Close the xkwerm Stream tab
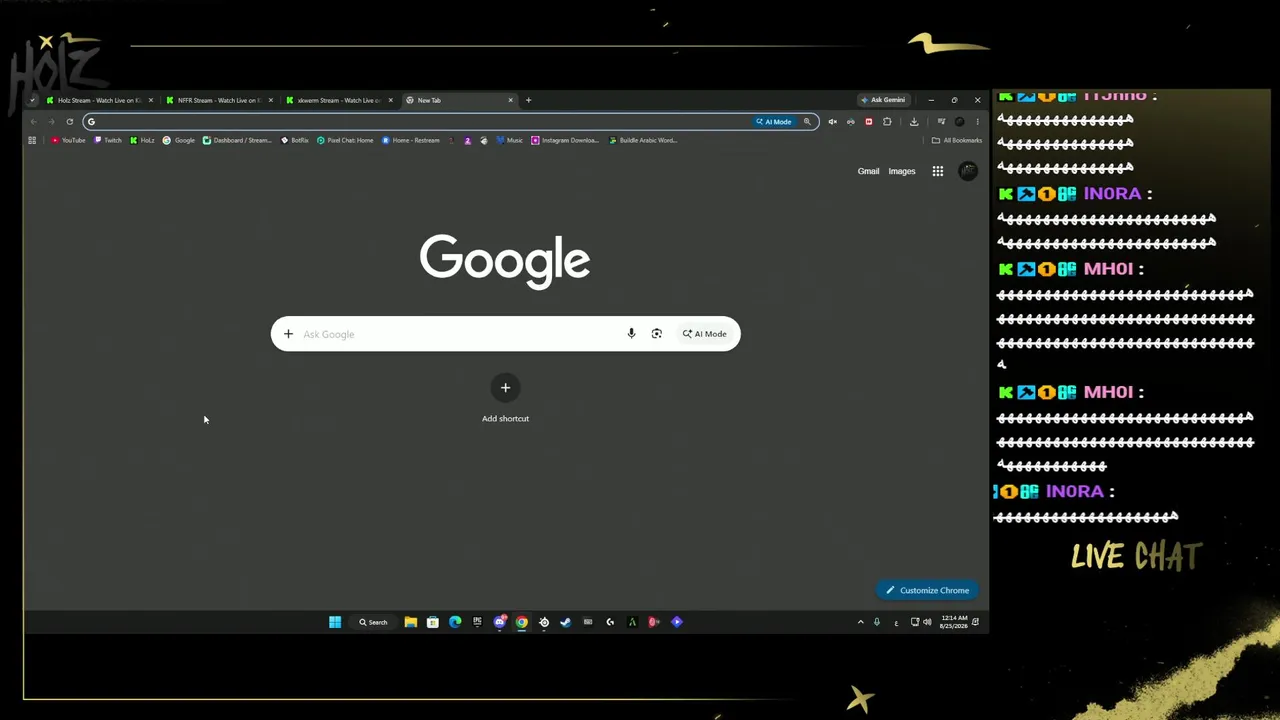This screenshot has width=1280, height=720. (391, 100)
